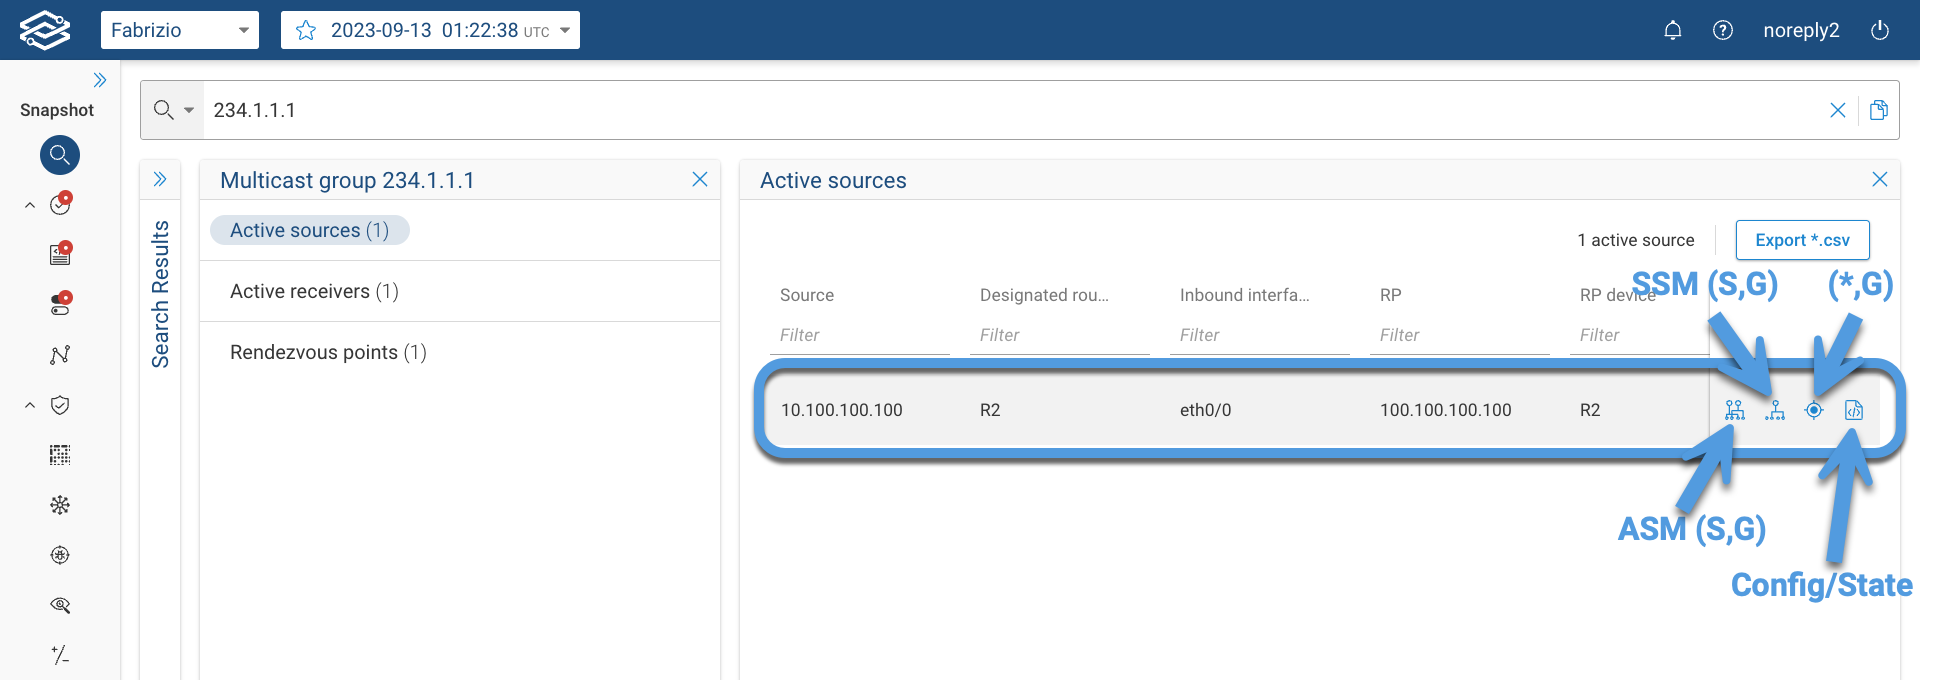
Task: Collapse the shield sidebar group caret
Action: click(x=30, y=405)
